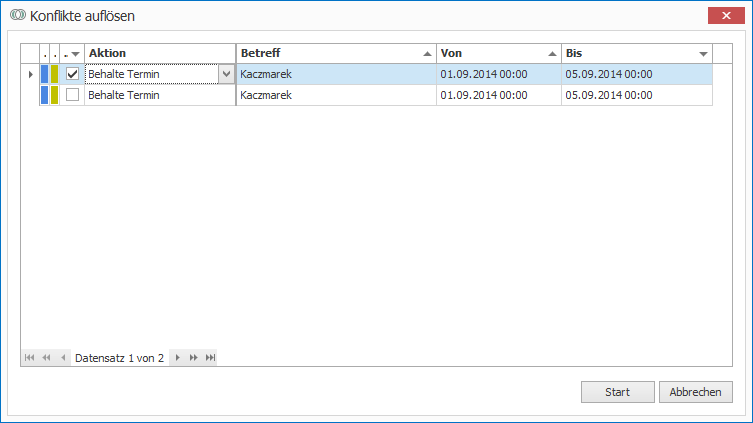Open the Behalte Termin action dropdown
Viewport: 753px width, 423px height.
(x=226, y=74)
